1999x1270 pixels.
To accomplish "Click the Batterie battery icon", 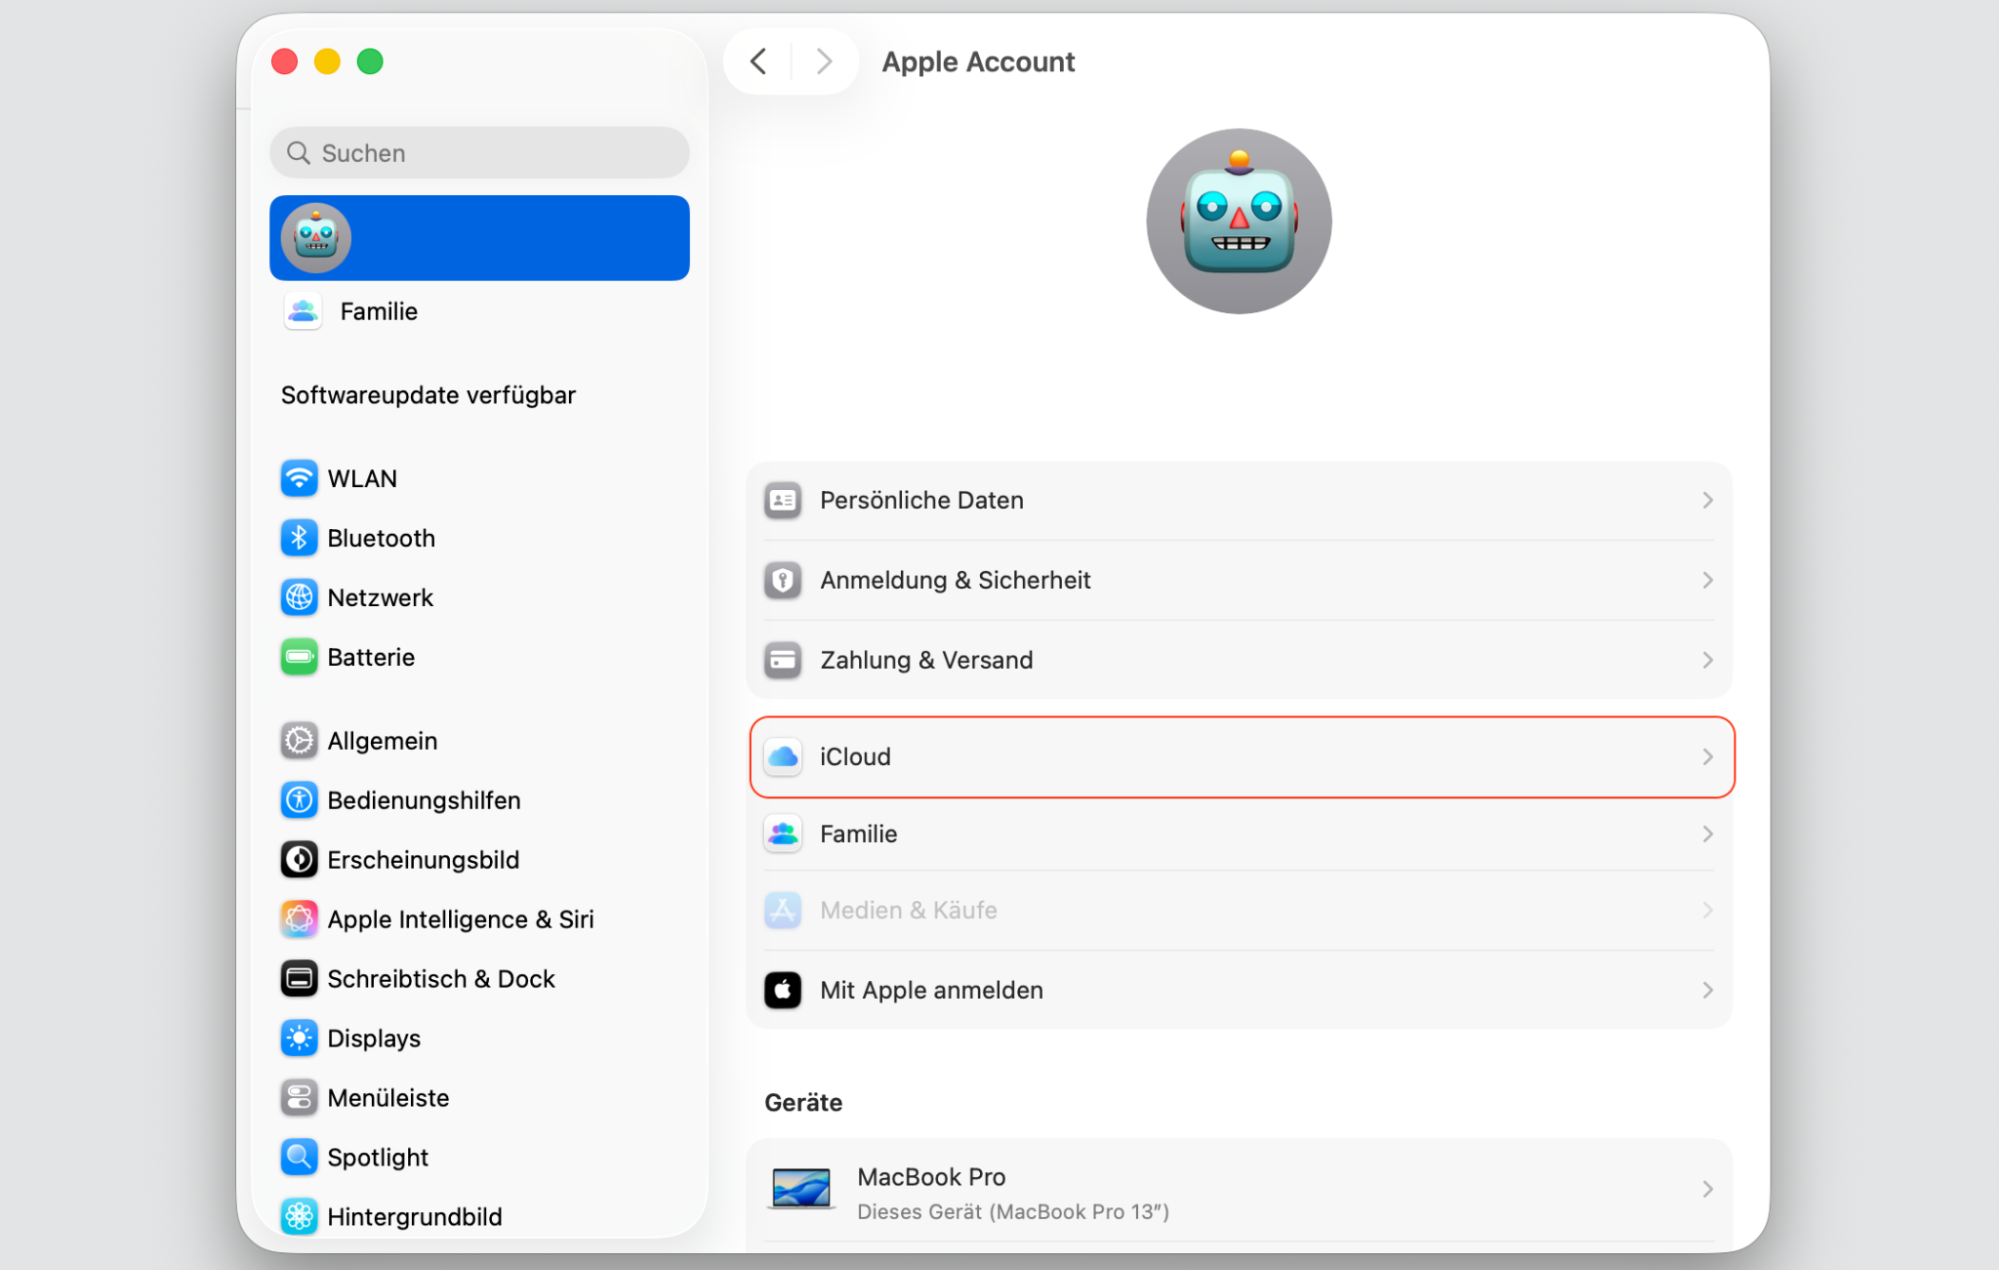I will pyautogui.click(x=299, y=657).
